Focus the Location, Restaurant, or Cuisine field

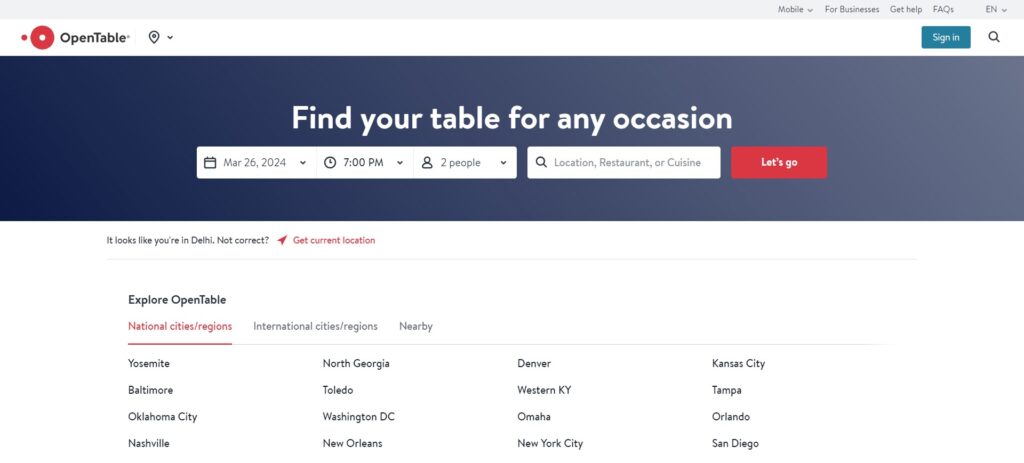click(624, 163)
